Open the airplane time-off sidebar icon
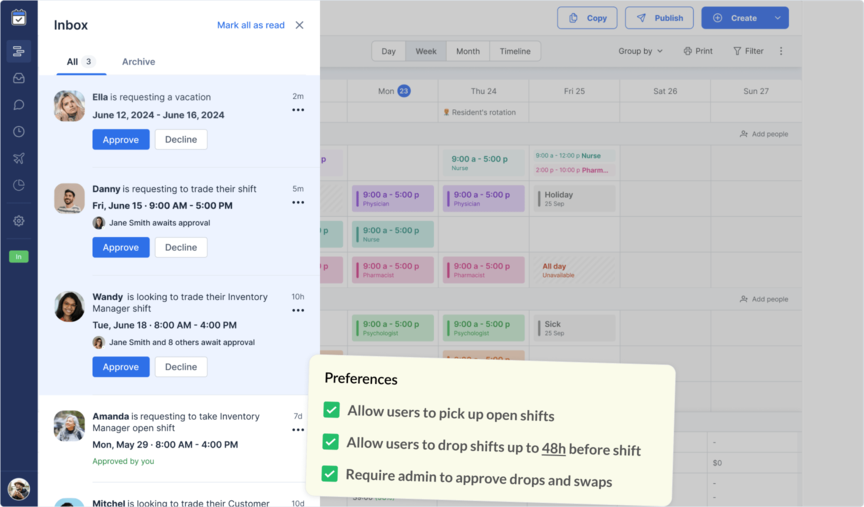This screenshot has height=507, width=864. [x=18, y=158]
